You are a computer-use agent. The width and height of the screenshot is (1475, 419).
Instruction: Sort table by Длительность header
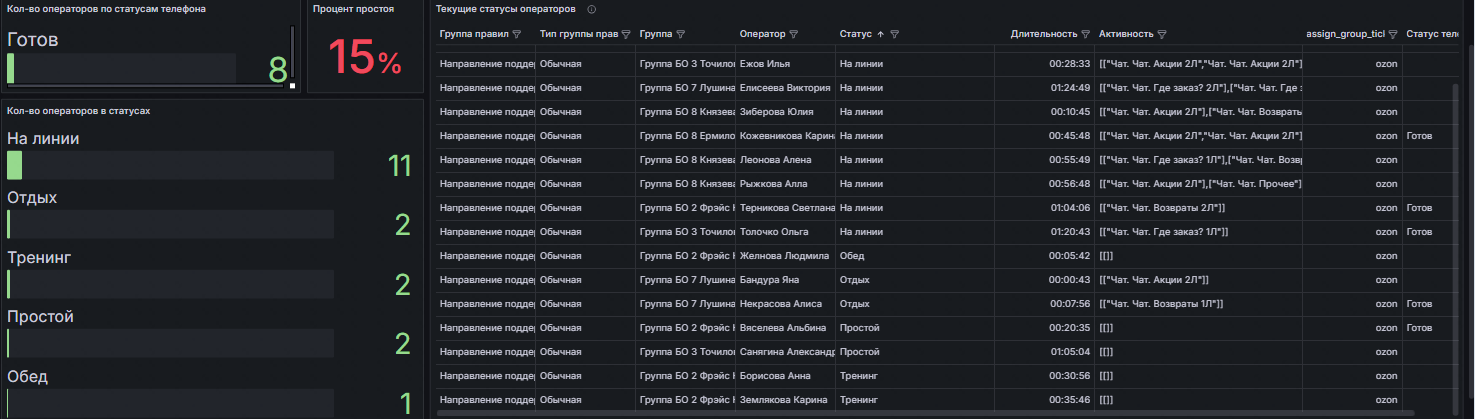1044,34
